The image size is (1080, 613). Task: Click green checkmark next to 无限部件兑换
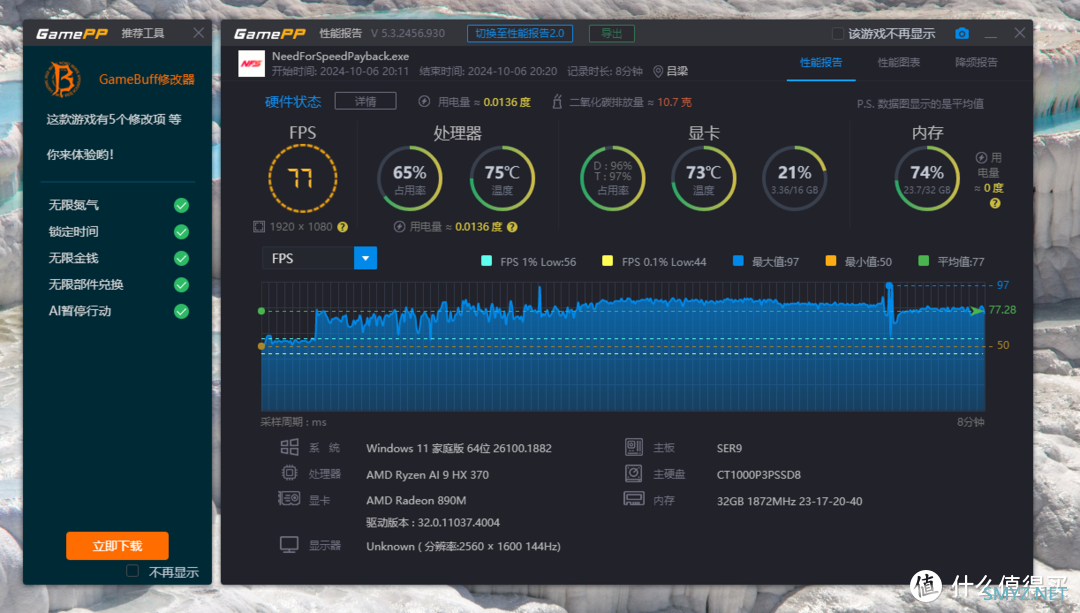[181, 284]
